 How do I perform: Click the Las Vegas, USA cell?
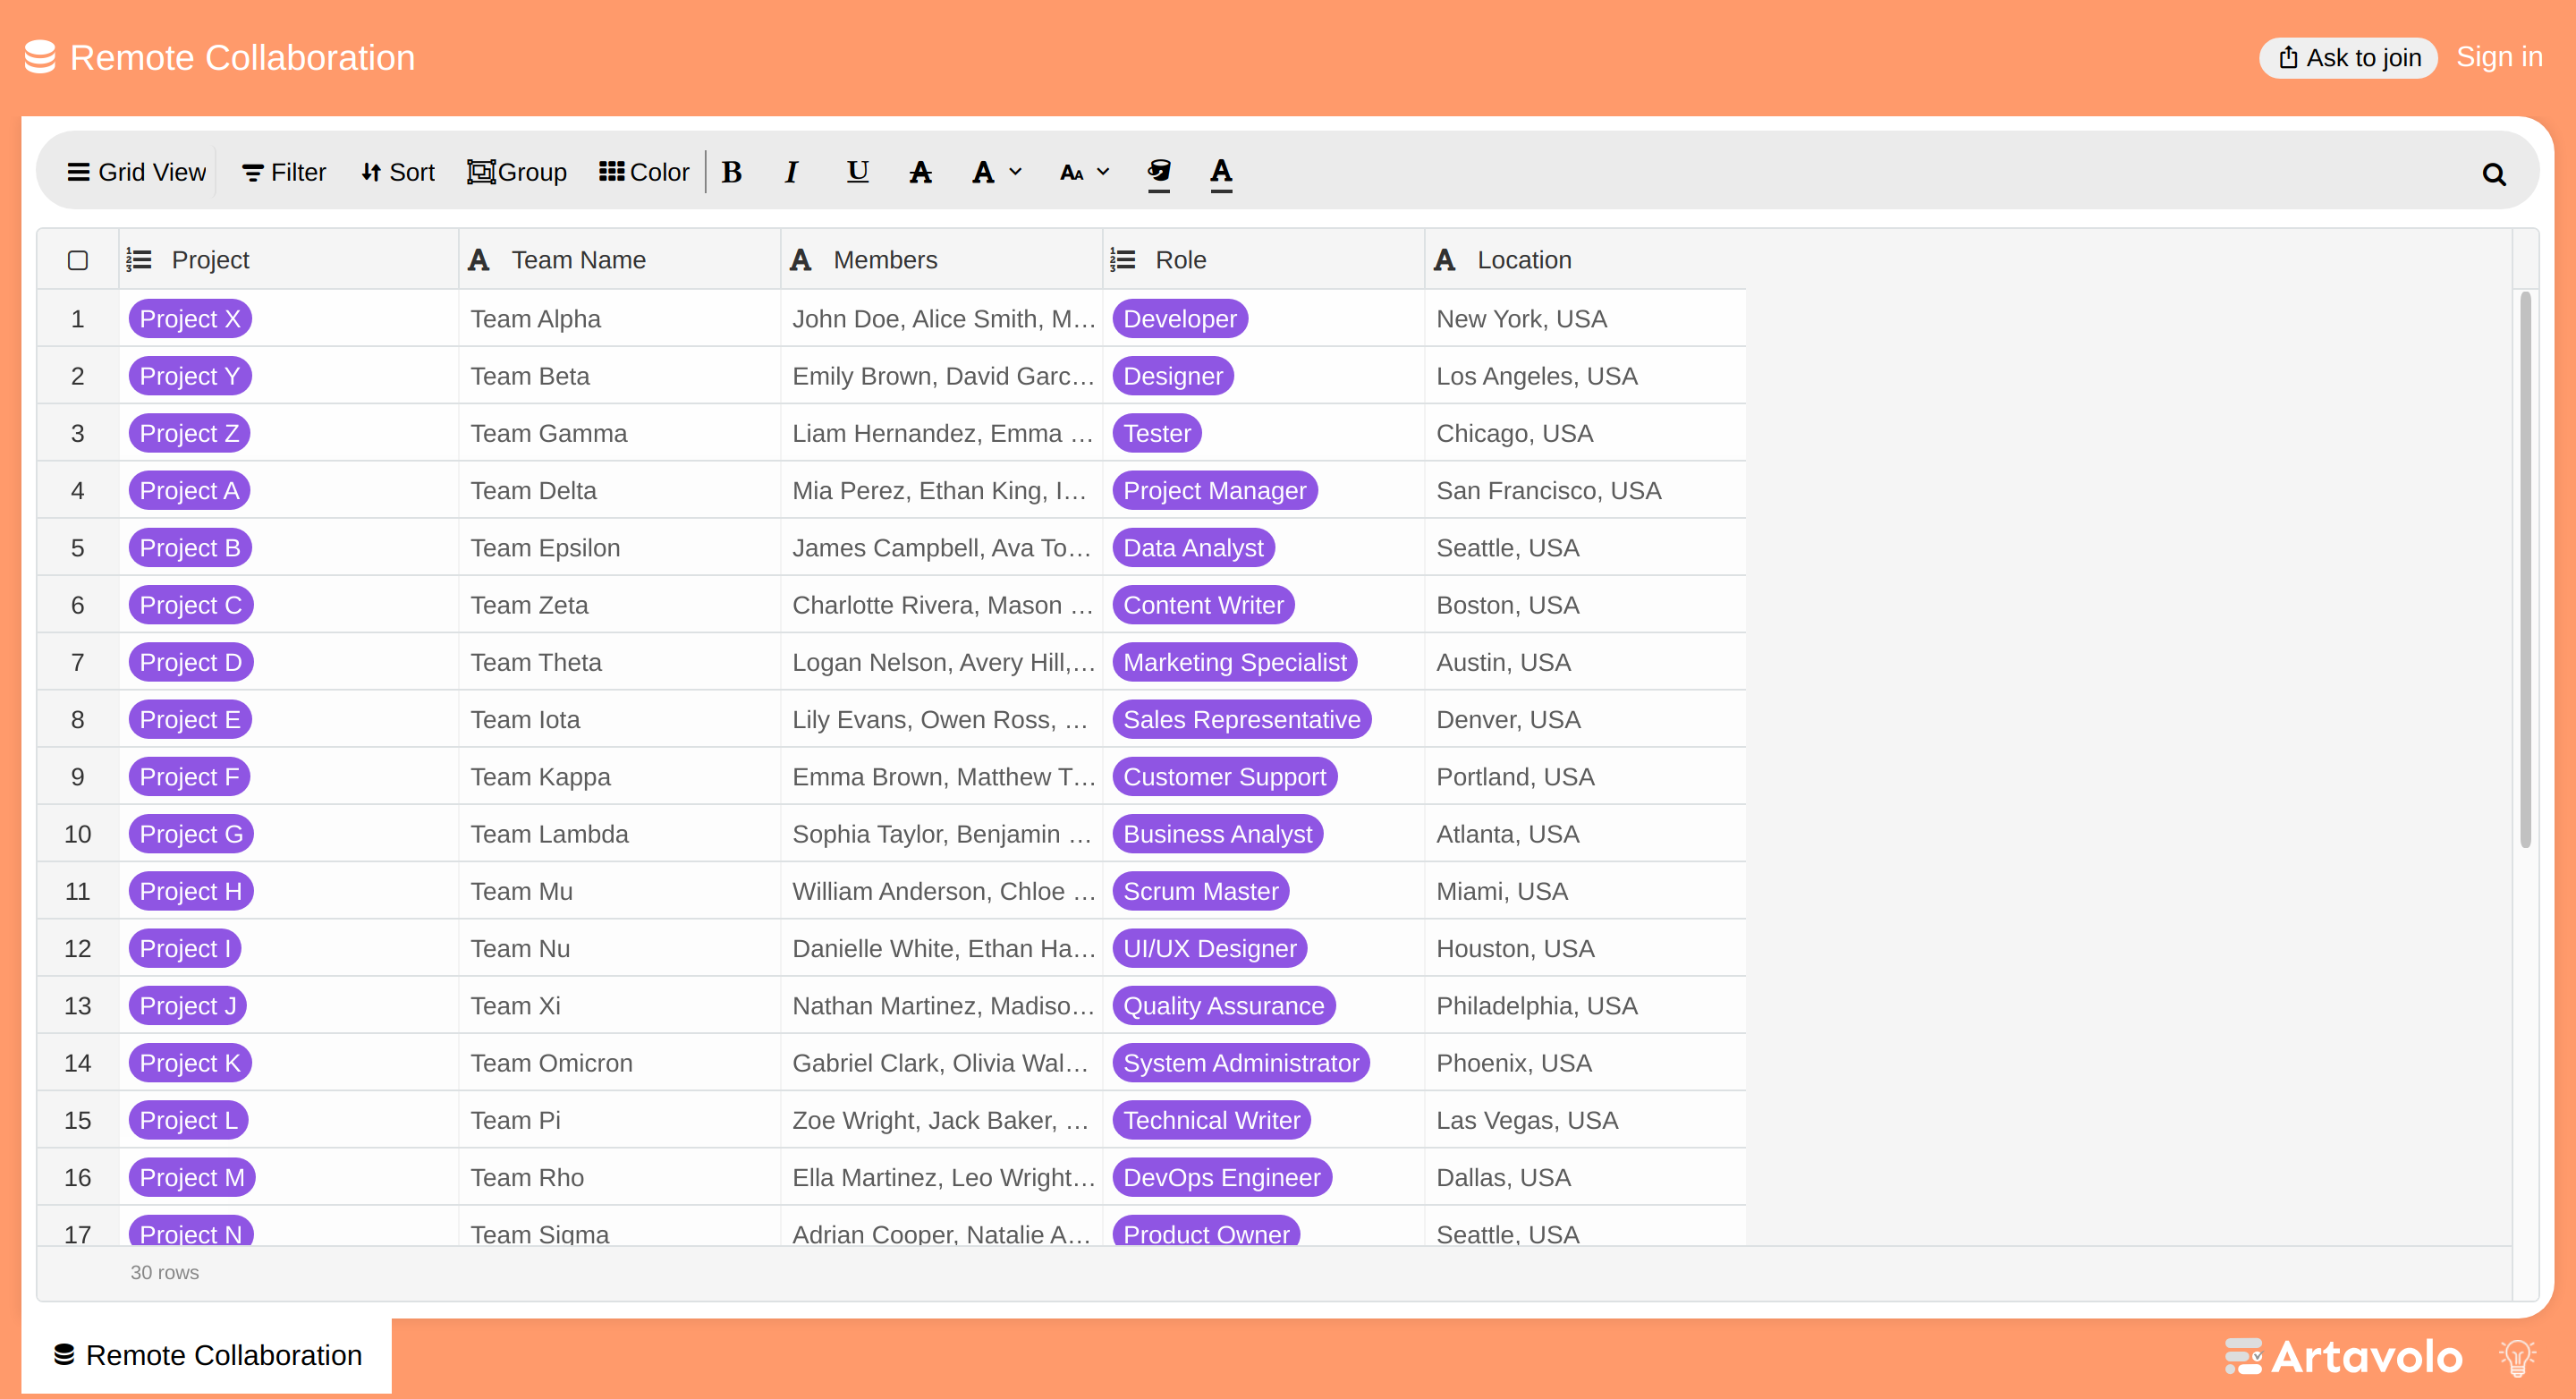1585,1120
